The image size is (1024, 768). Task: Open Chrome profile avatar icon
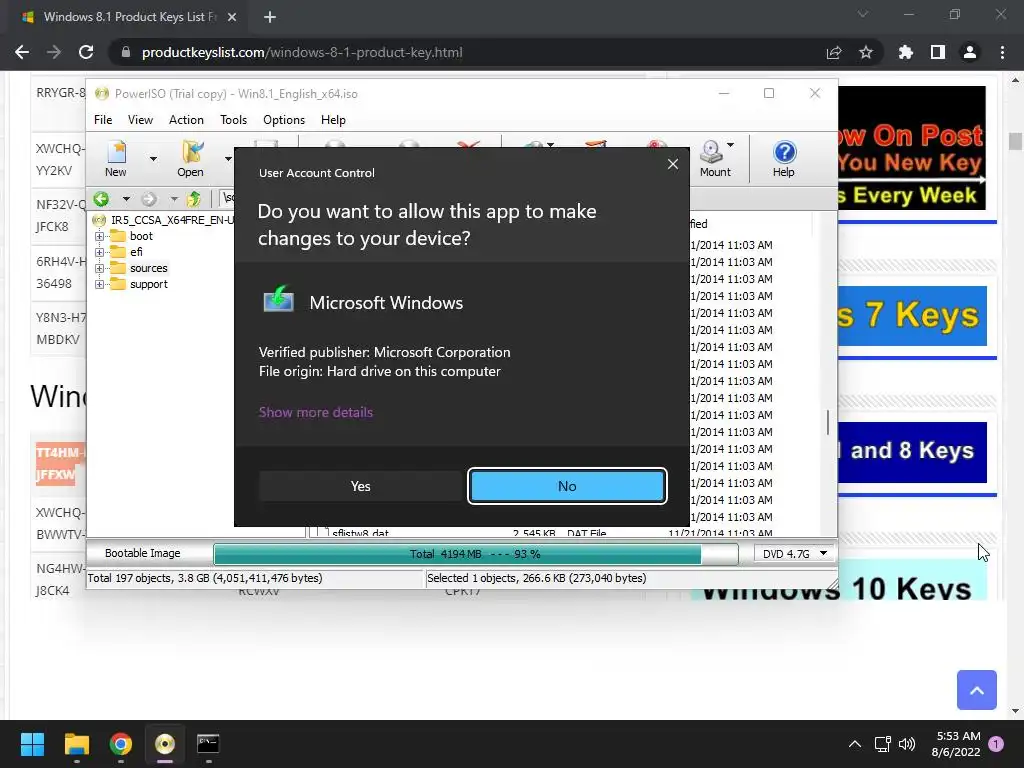pos(970,52)
